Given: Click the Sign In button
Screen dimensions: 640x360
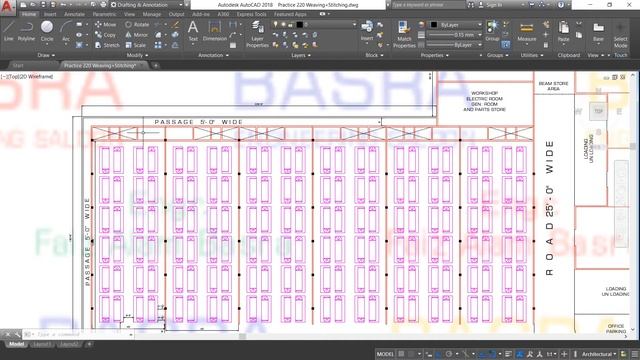Looking at the screenshot, I should click(490, 5).
